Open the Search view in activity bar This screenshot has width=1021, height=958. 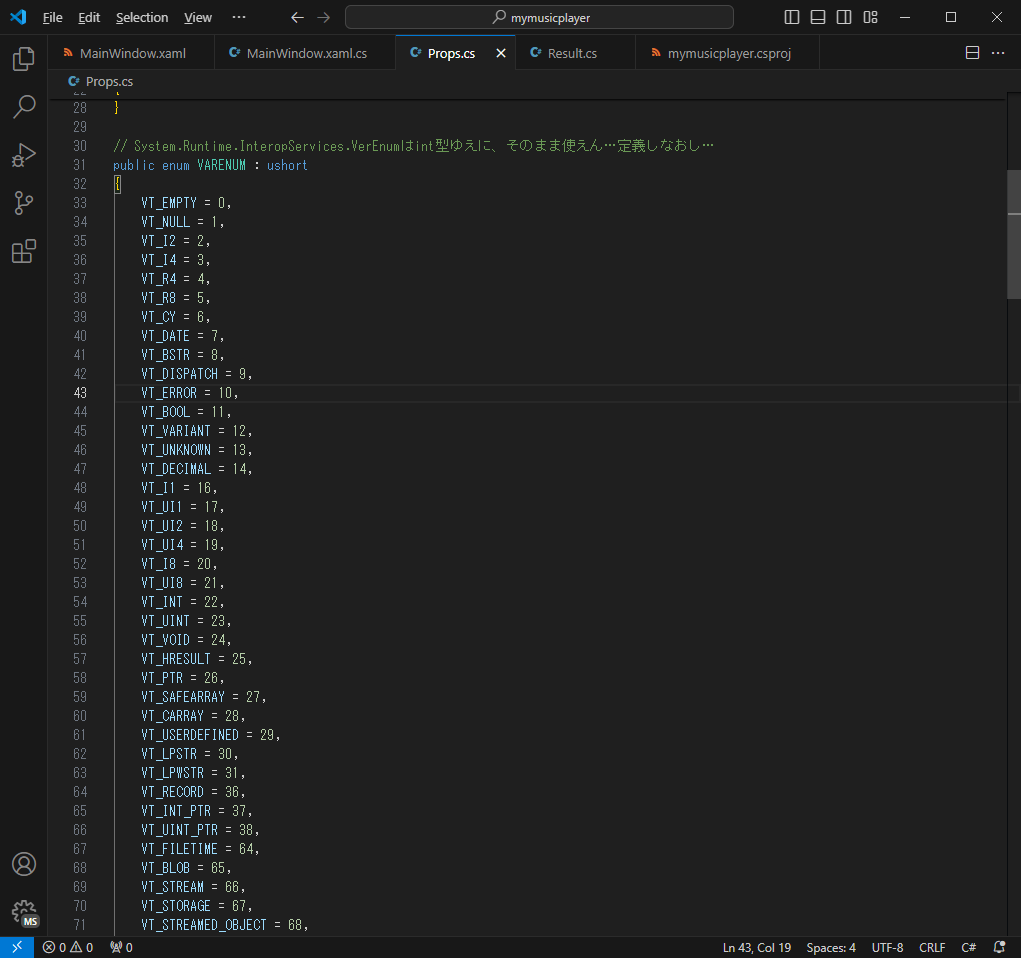23,107
